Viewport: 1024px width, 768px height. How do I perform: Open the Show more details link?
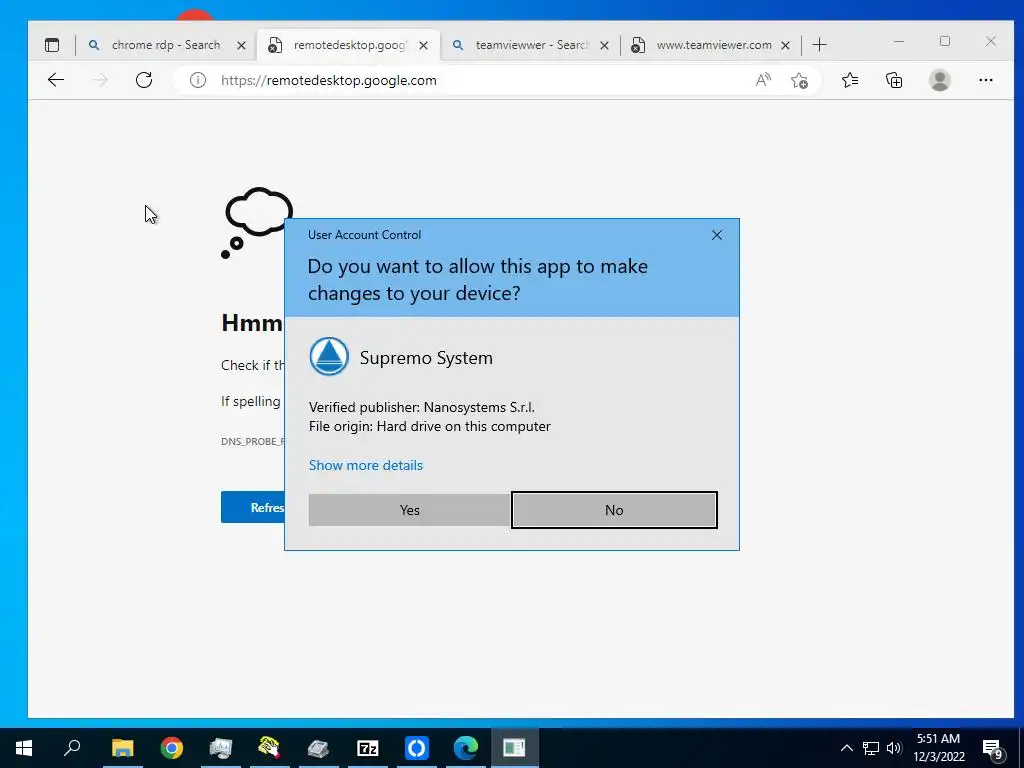pos(366,465)
